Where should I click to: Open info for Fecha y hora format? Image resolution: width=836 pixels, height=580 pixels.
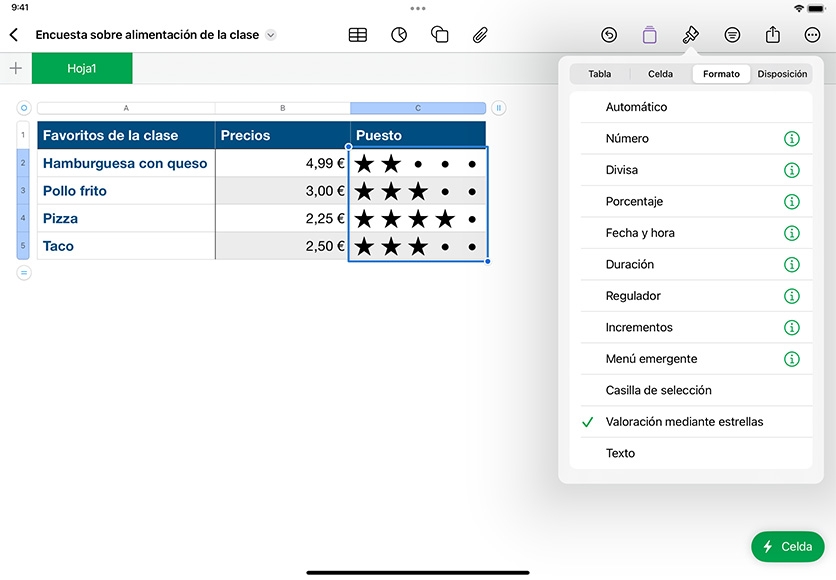pyautogui.click(x=792, y=233)
